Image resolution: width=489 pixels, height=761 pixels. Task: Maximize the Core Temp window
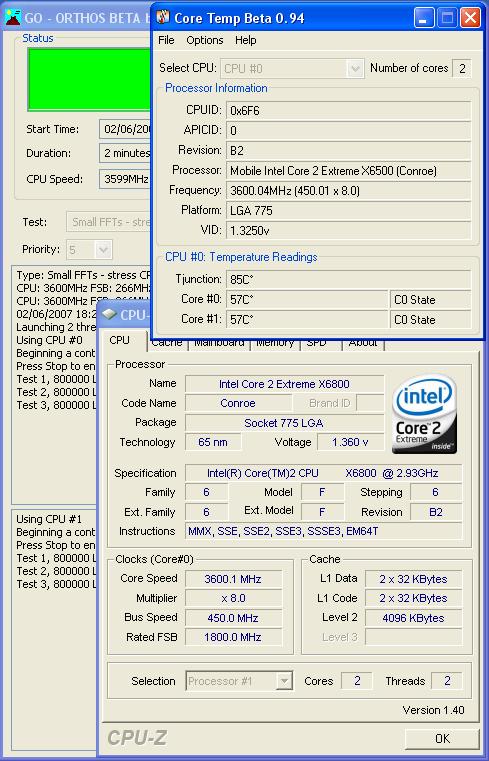click(x=447, y=18)
